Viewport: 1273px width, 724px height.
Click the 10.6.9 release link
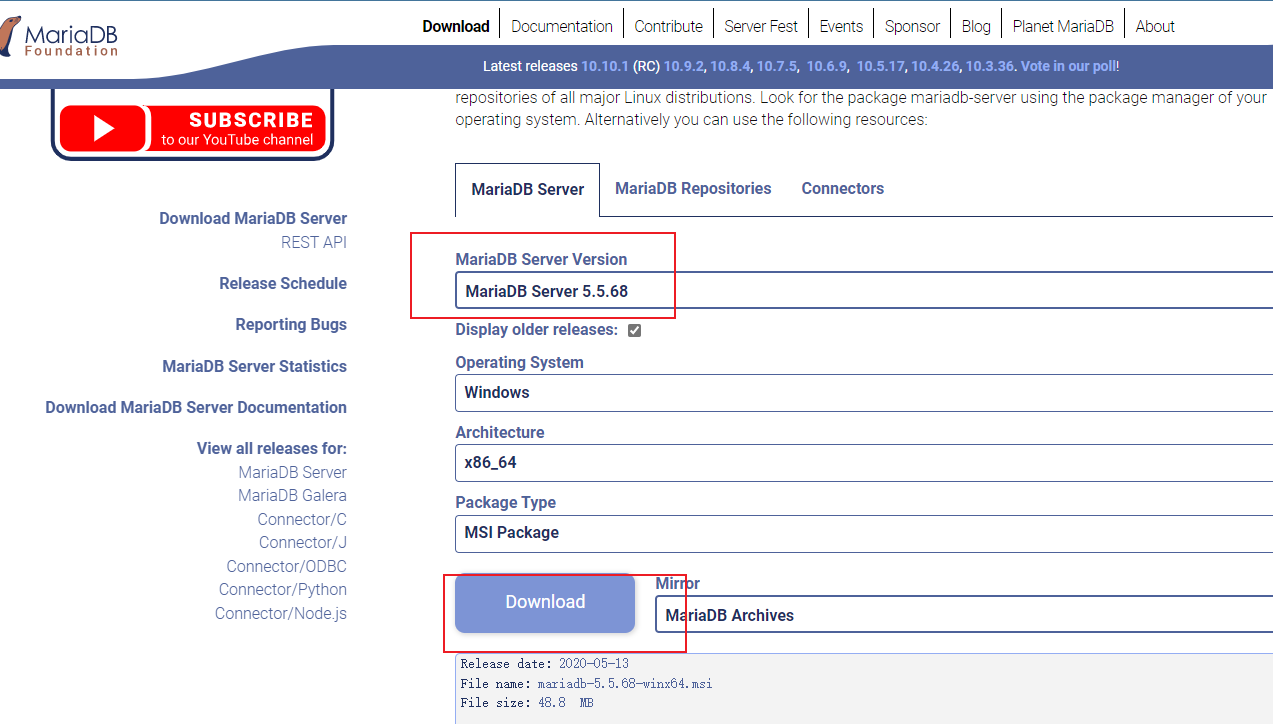tap(826, 66)
